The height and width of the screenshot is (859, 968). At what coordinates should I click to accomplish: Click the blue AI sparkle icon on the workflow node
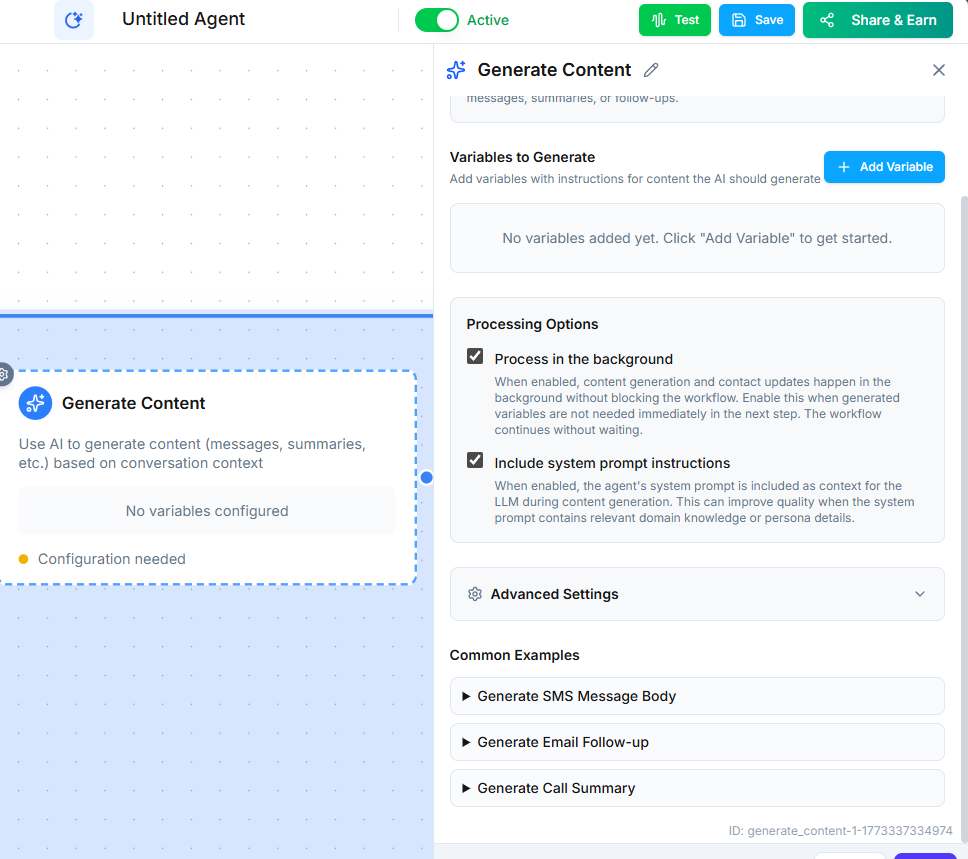click(35, 403)
